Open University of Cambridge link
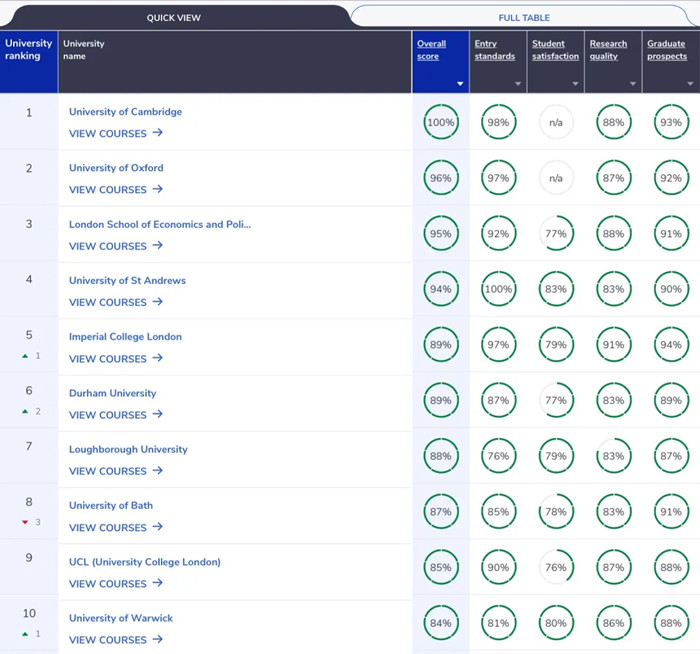 (x=125, y=112)
